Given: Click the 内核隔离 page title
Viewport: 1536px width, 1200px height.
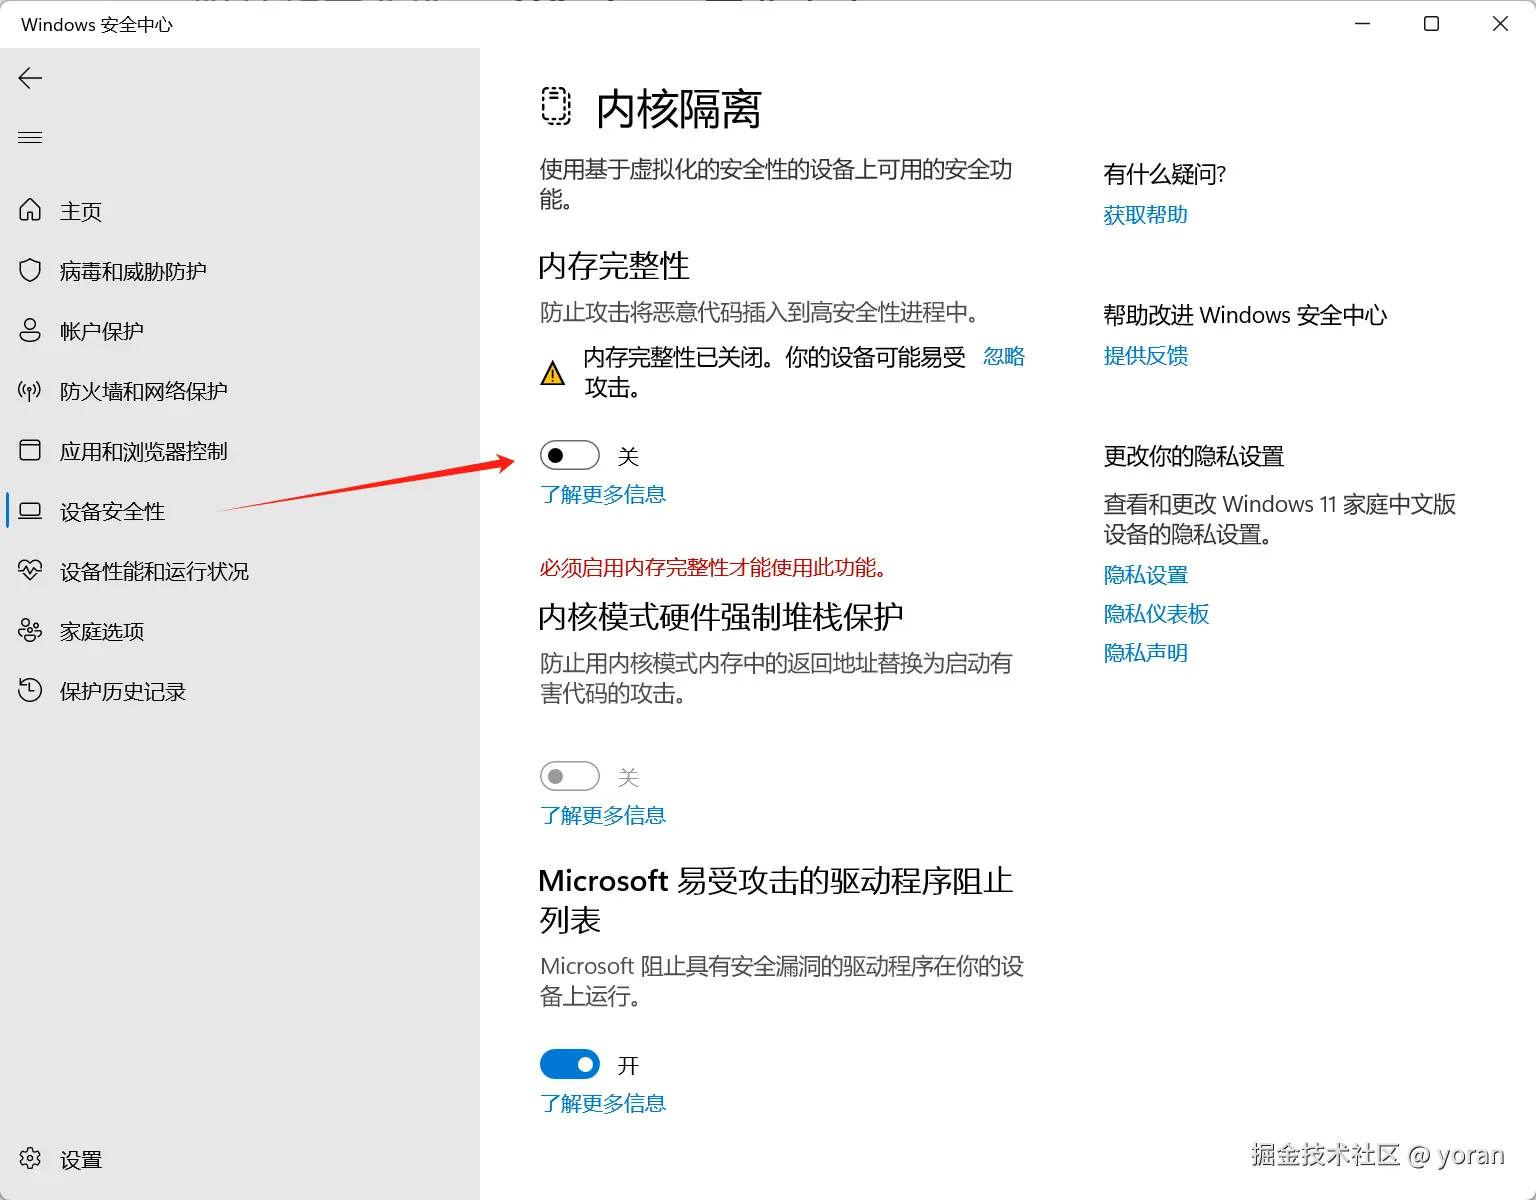Looking at the screenshot, I should click(679, 109).
